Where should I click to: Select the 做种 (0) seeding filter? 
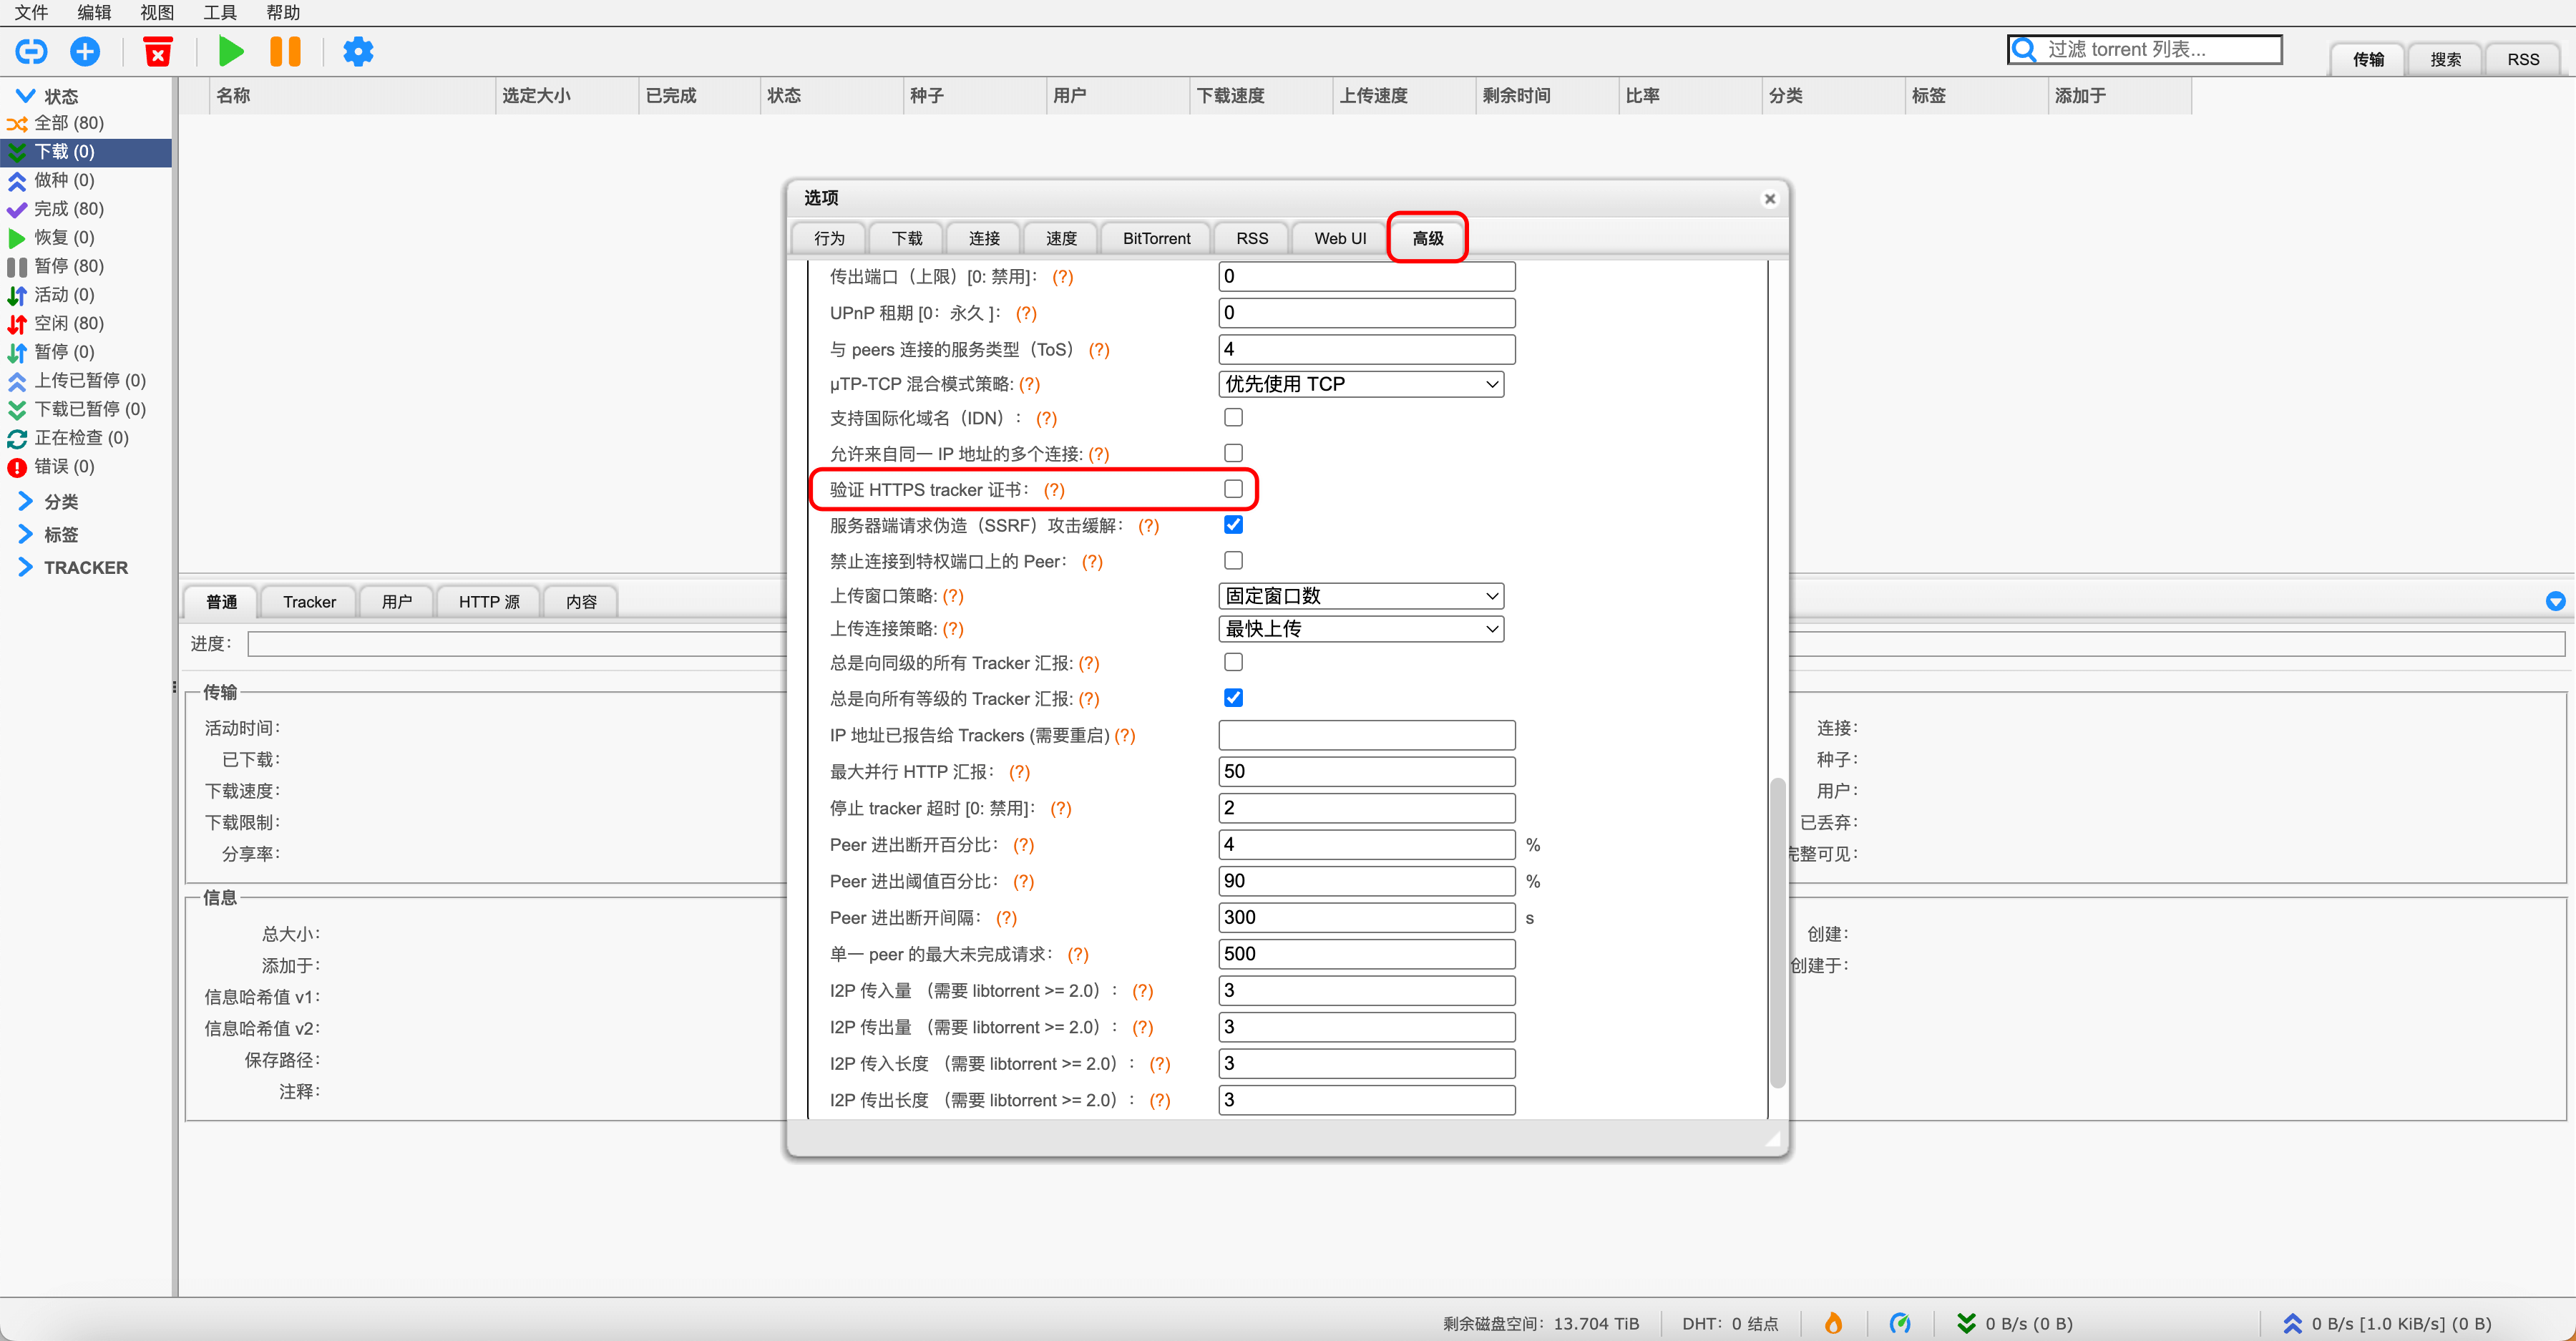(x=86, y=180)
